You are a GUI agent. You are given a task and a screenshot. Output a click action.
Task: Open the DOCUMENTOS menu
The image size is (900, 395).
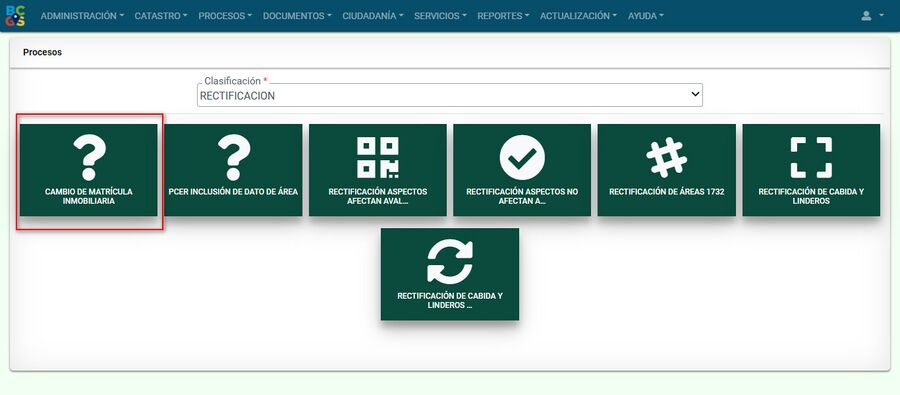(297, 16)
